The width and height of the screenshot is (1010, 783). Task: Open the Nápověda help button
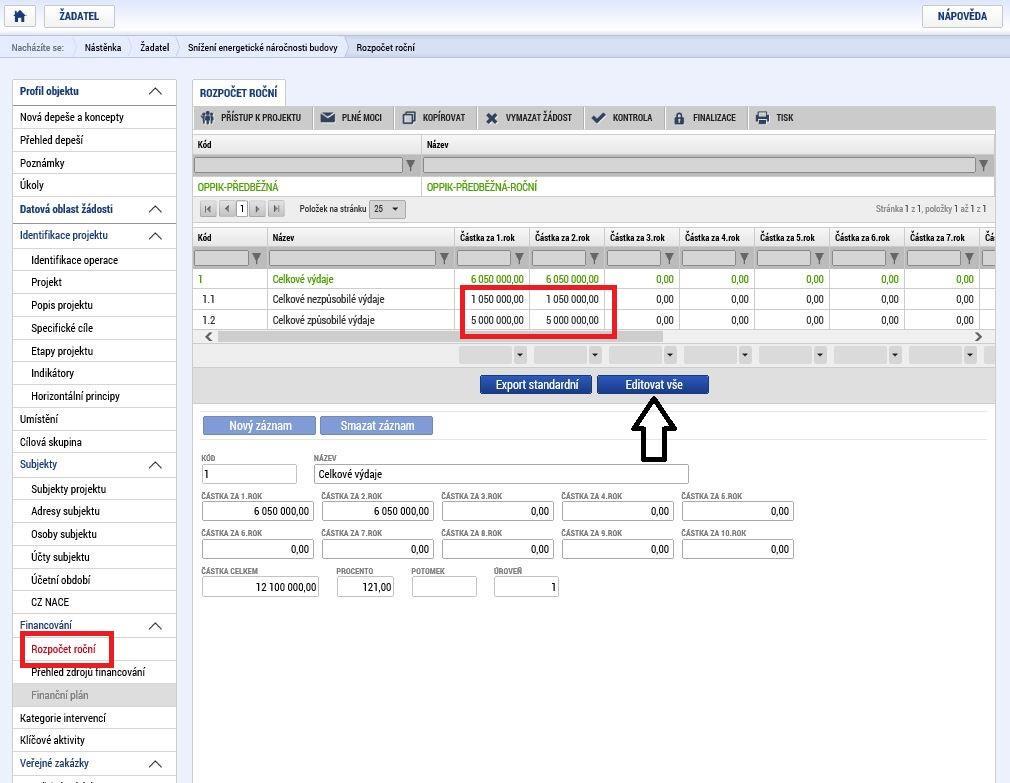[x=962, y=16]
